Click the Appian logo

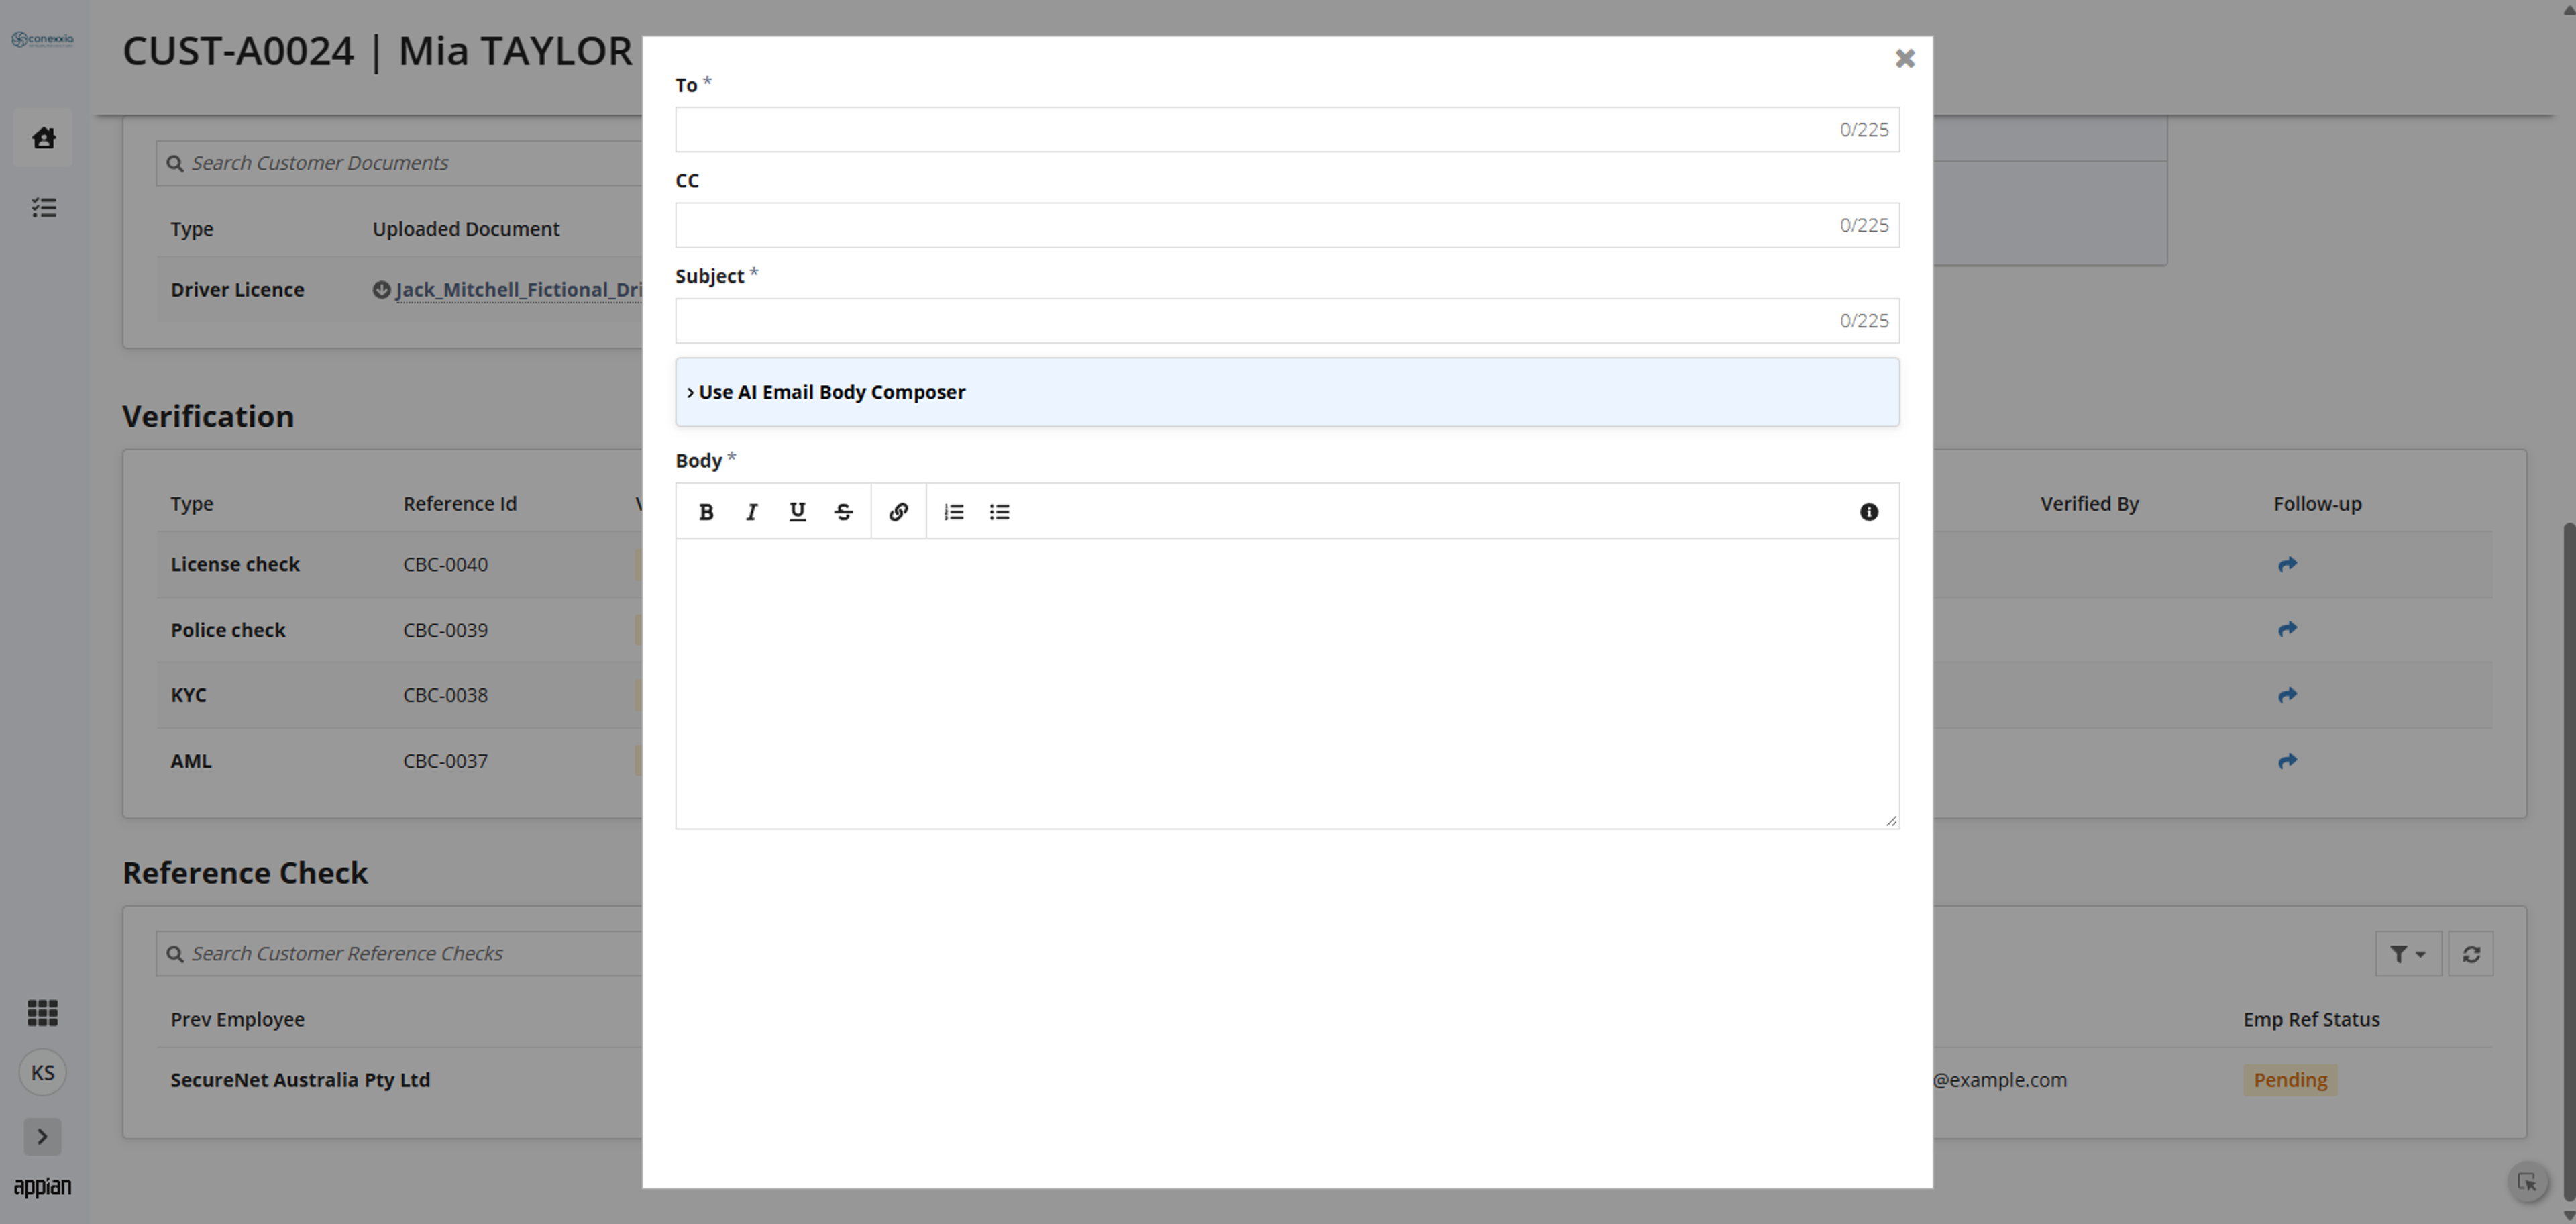(42, 1187)
